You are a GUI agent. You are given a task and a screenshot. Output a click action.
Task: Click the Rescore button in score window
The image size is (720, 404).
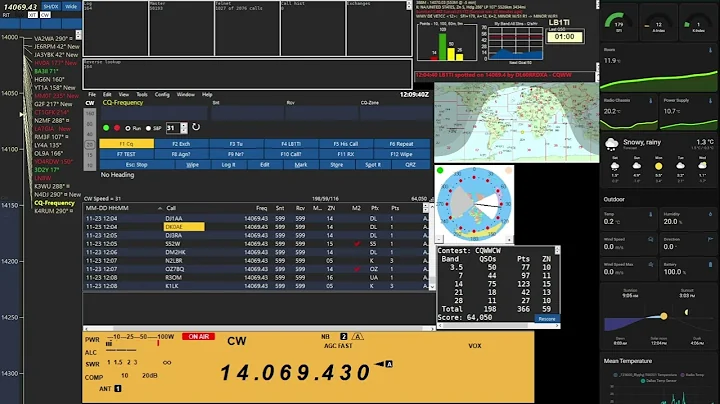pos(546,319)
